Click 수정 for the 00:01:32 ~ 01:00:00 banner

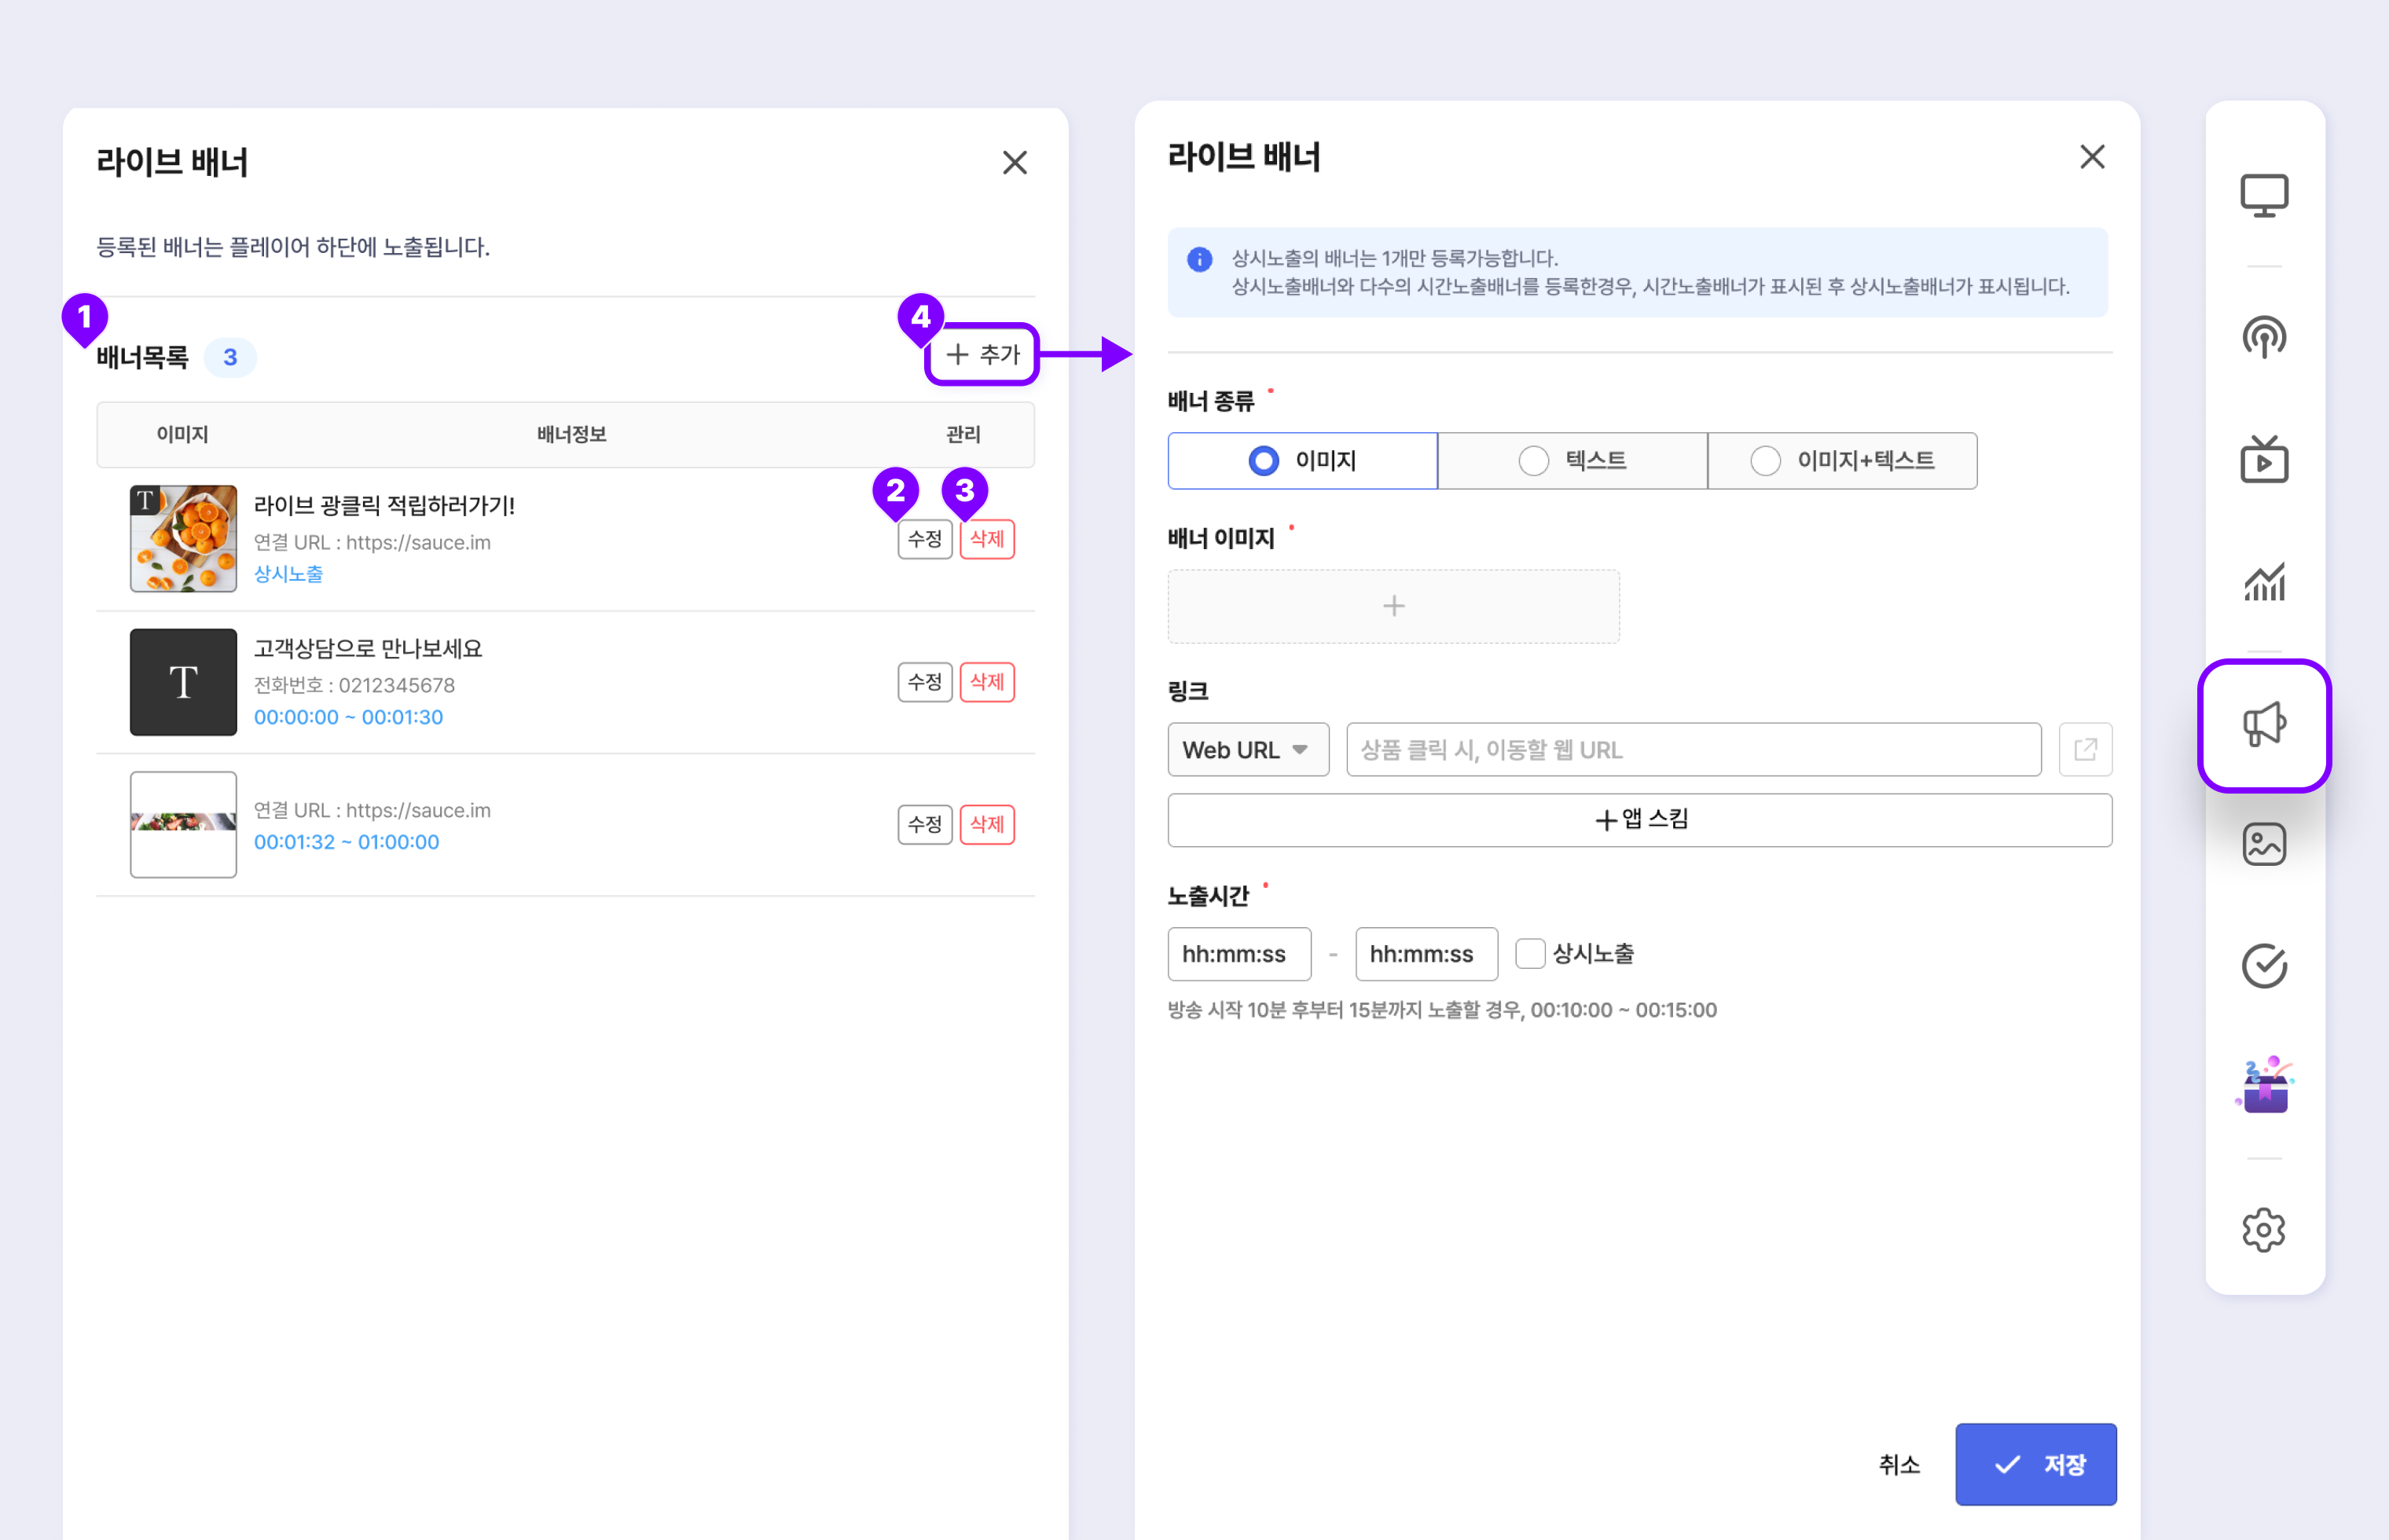(924, 824)
